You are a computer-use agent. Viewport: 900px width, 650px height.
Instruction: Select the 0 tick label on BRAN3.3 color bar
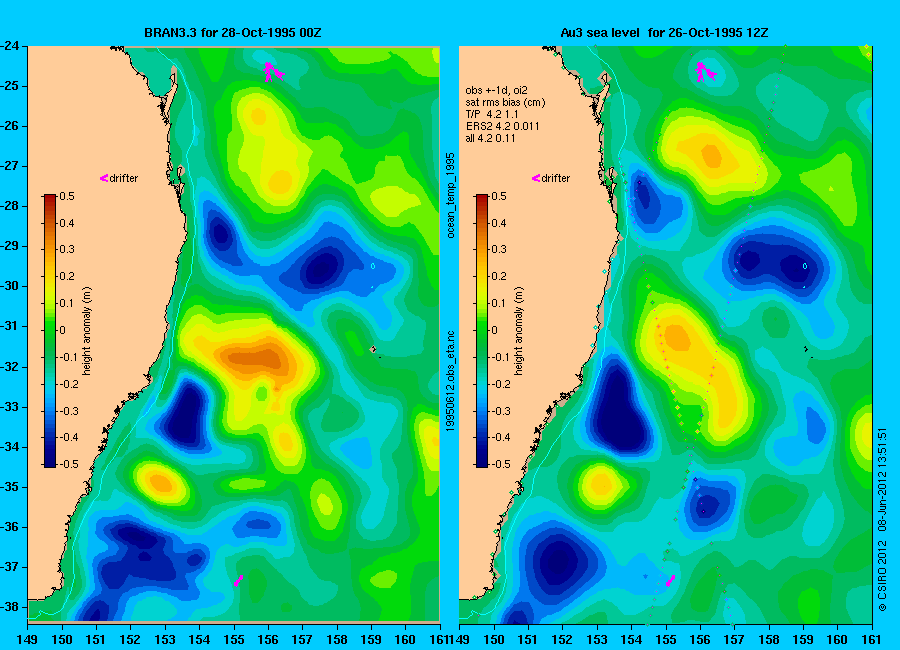pyautogui.click(x=63, y=330)
